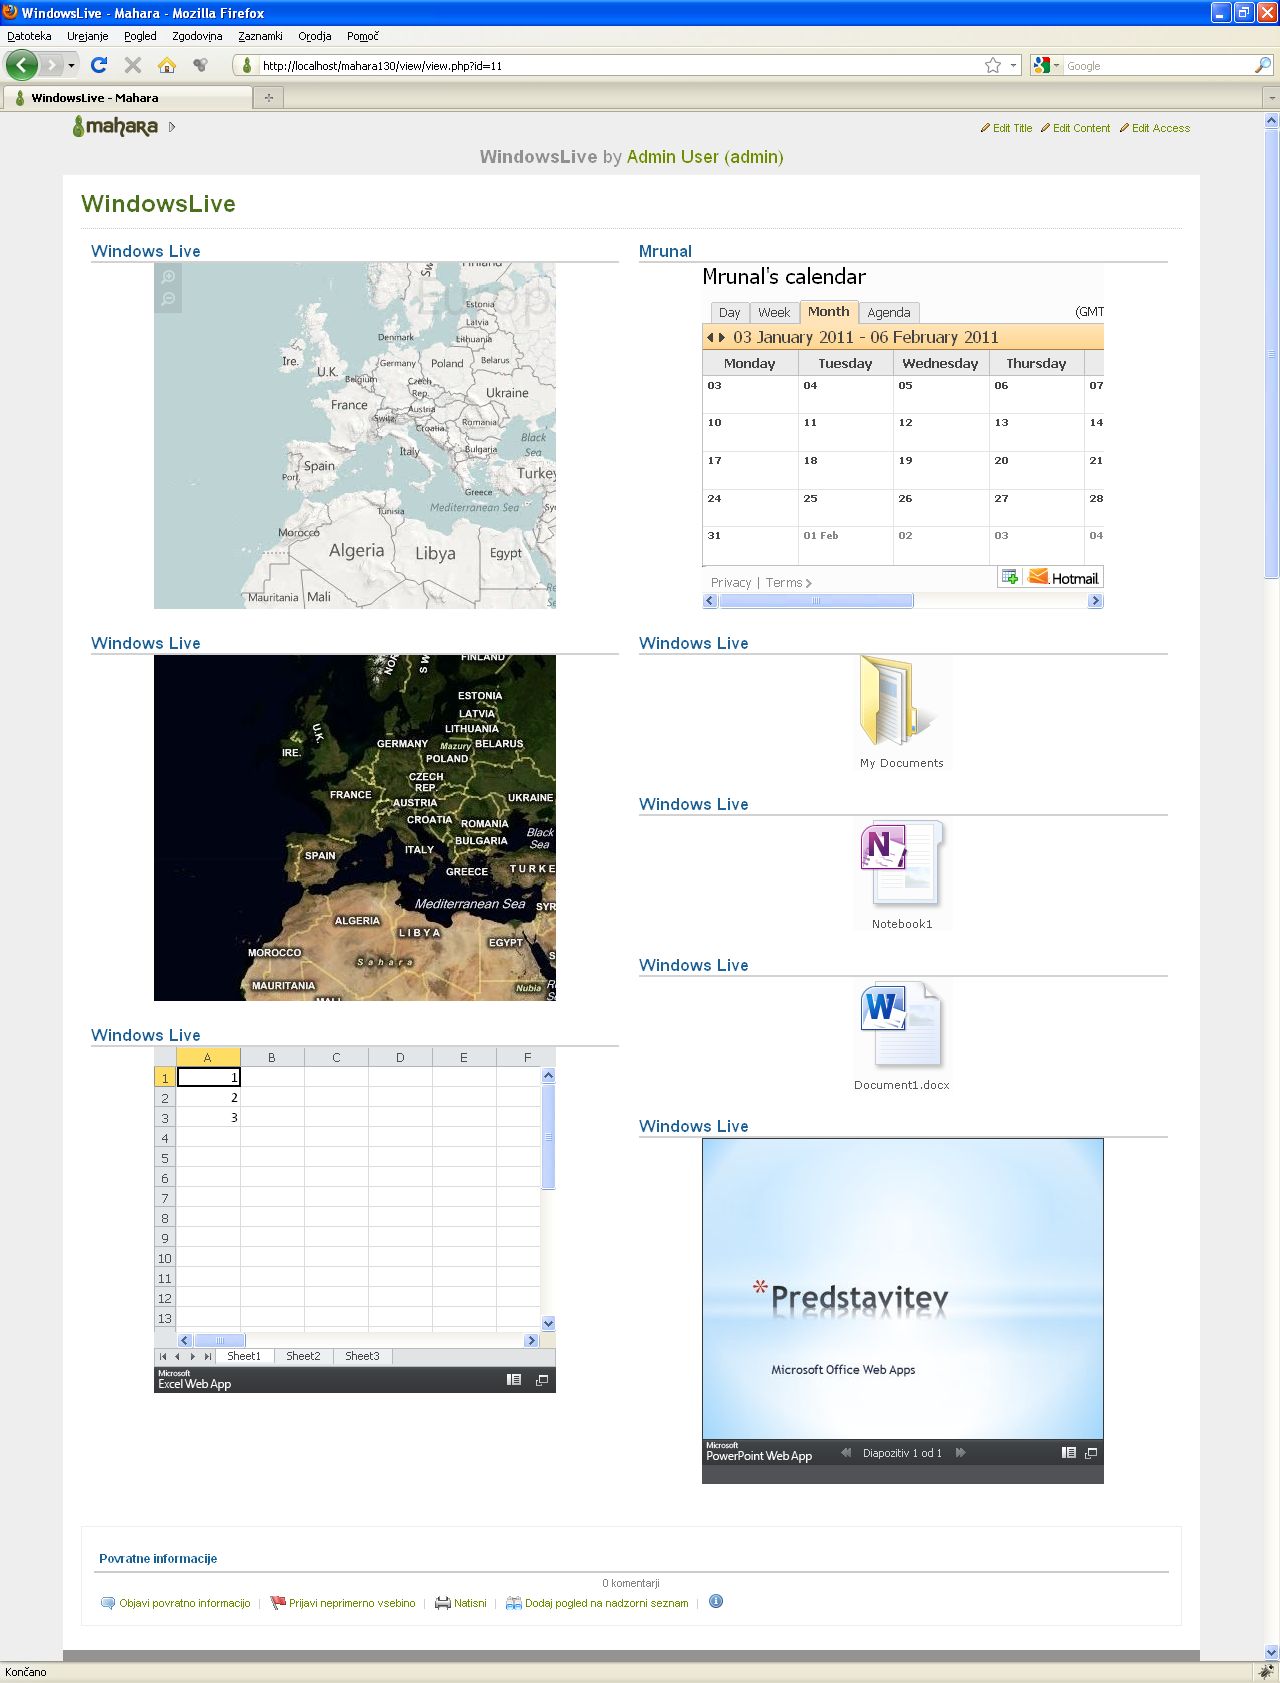
Task: Open the Urejanje menu
Action: (x=87, y=36)
